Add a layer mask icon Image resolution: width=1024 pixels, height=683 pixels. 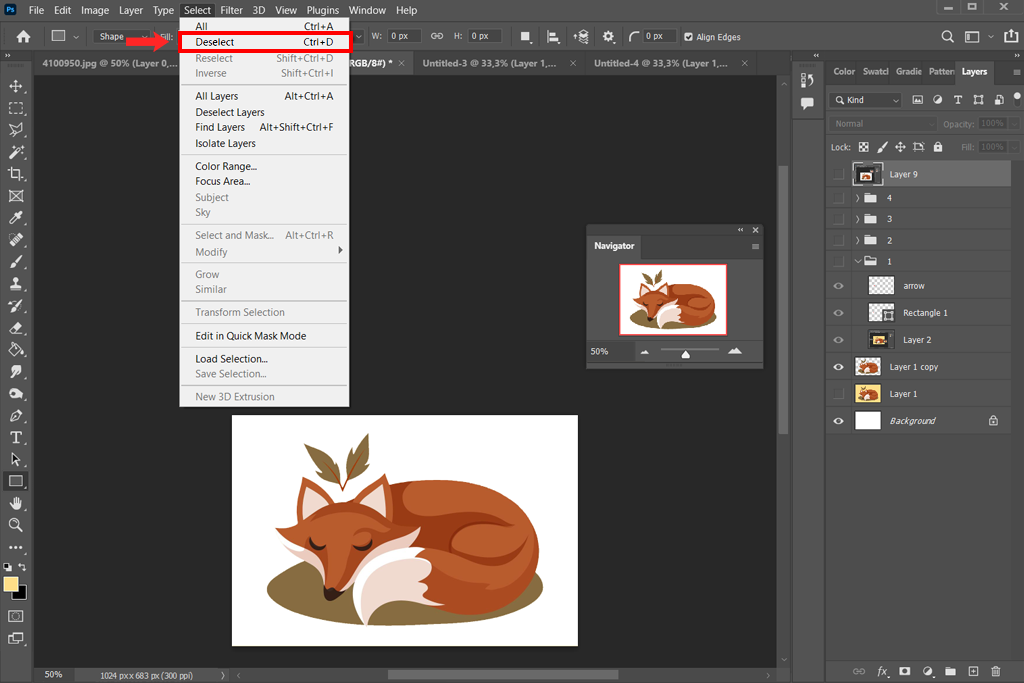pos(904,671)
